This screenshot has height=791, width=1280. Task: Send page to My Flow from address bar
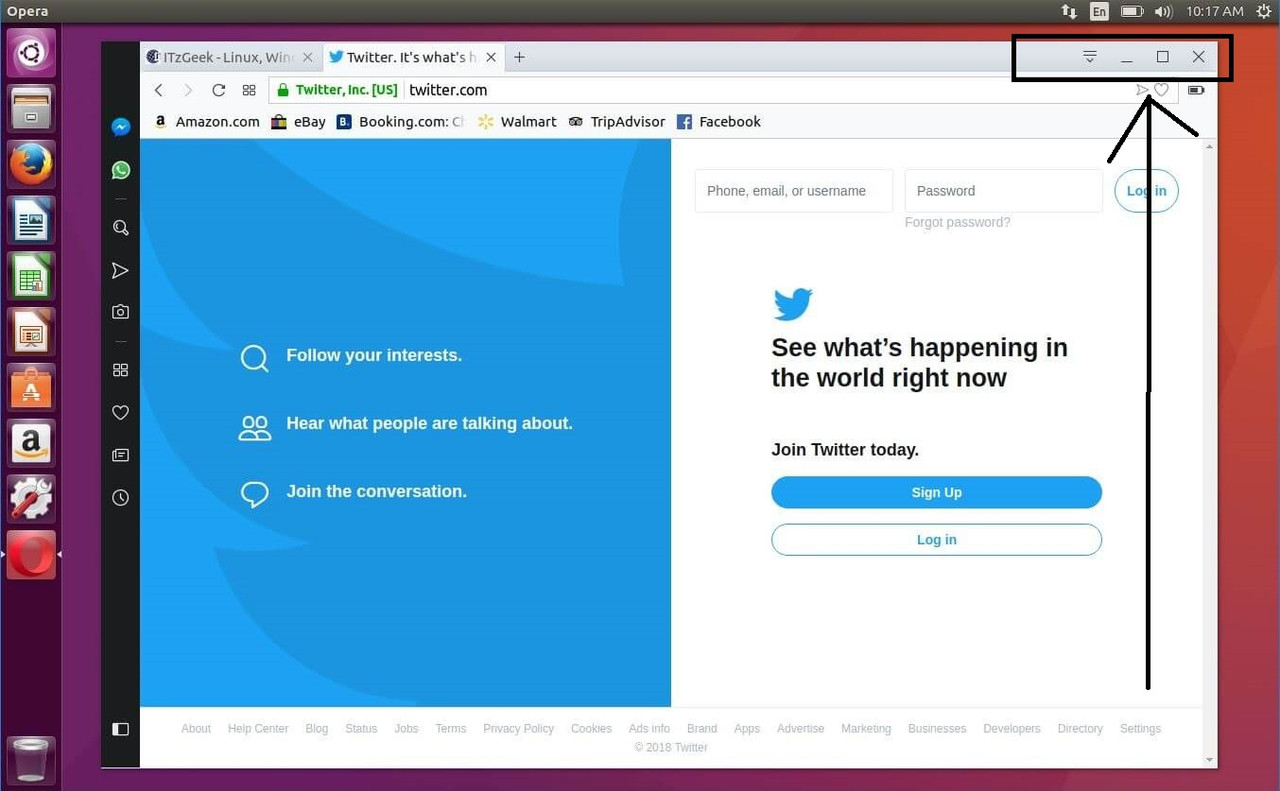point(1142,90)
